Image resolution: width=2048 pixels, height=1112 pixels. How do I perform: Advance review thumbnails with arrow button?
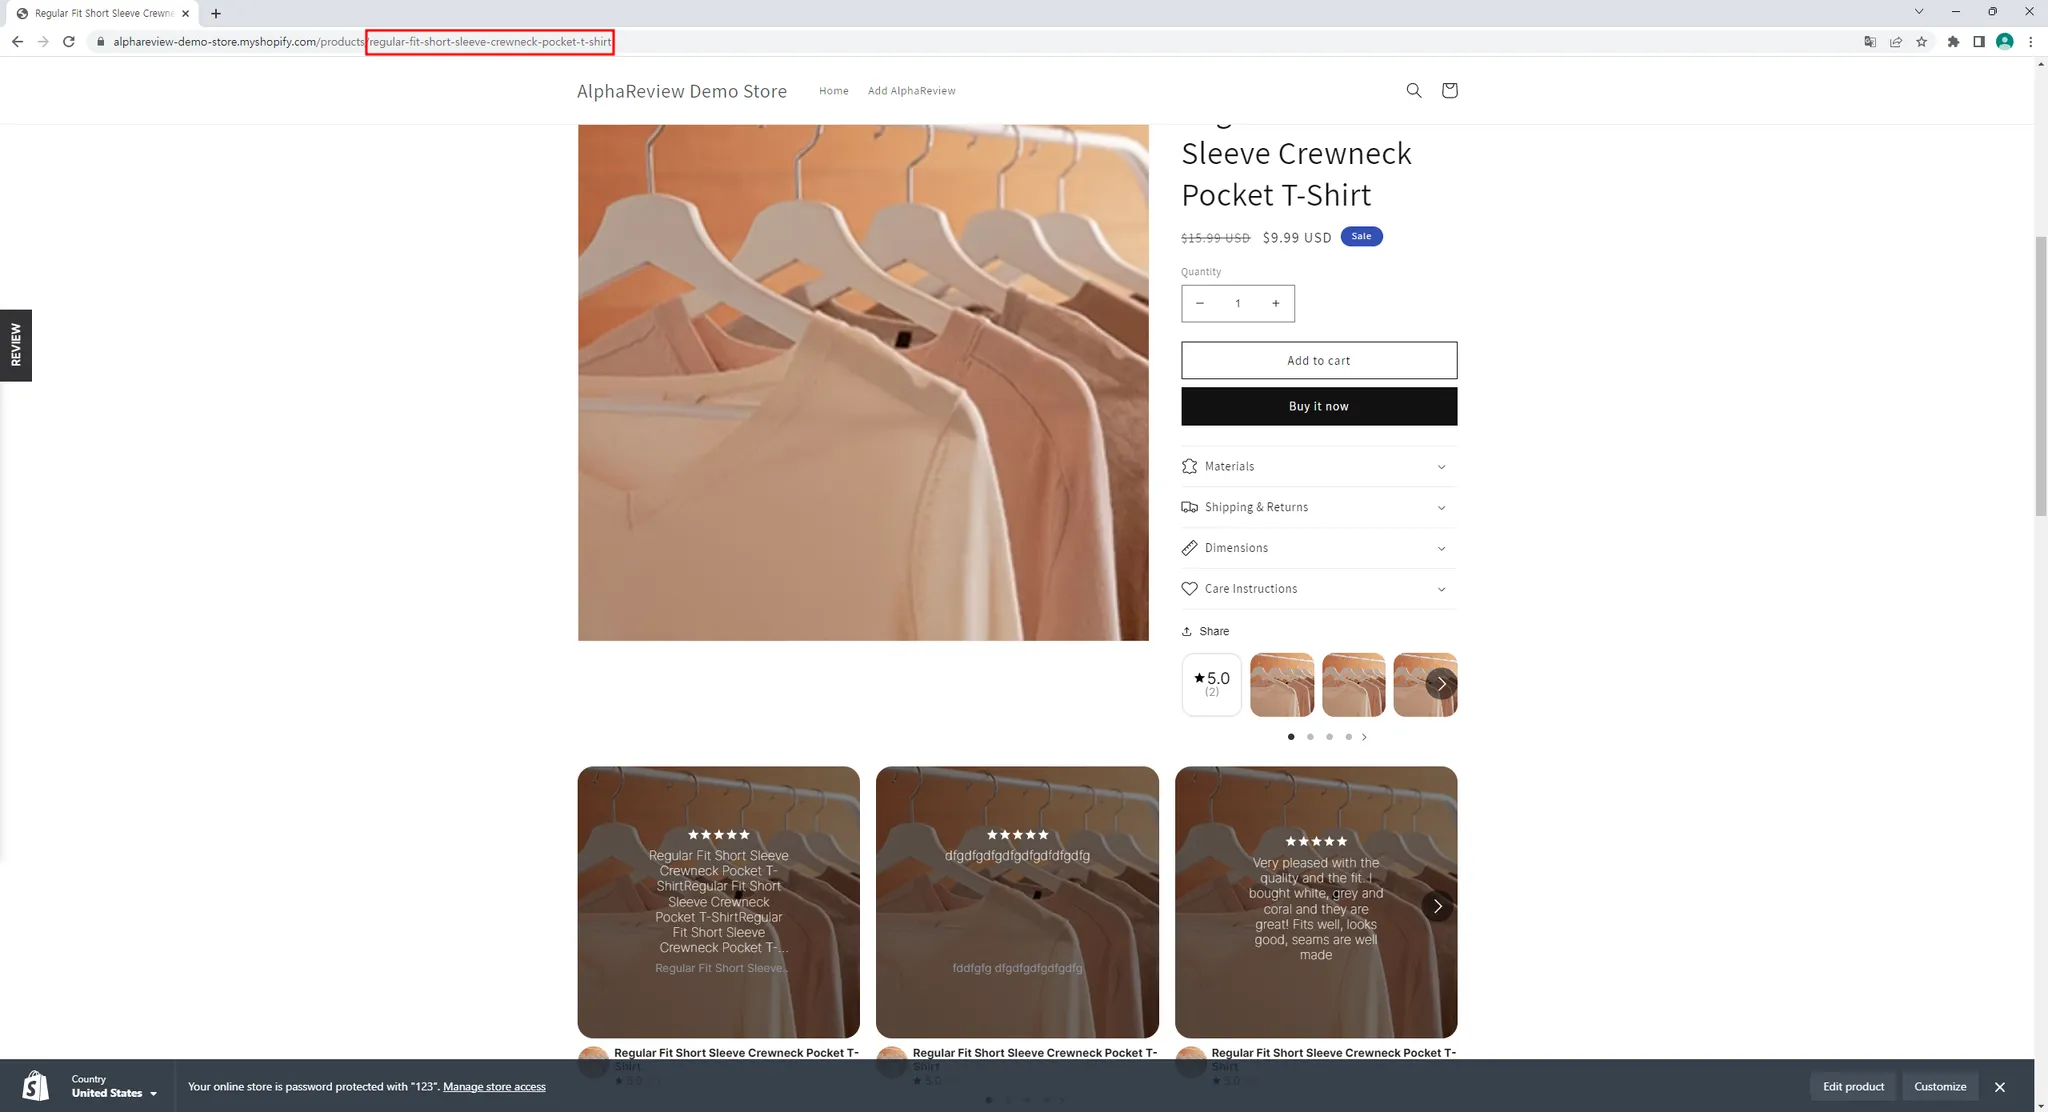pos(1441,684)
